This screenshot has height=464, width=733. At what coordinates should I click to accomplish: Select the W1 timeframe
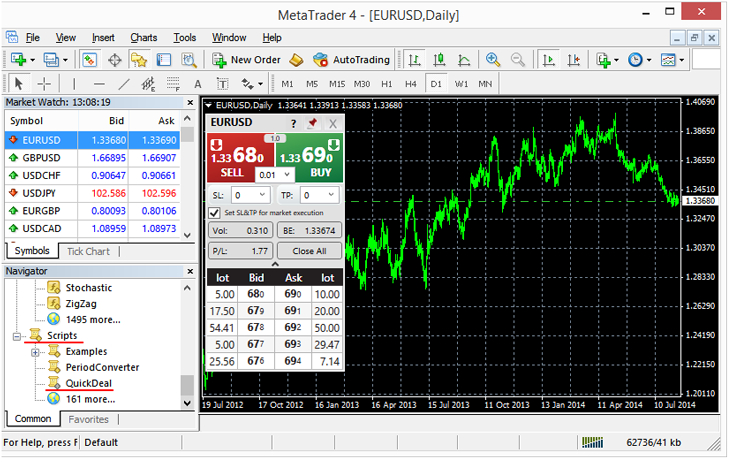461,84
